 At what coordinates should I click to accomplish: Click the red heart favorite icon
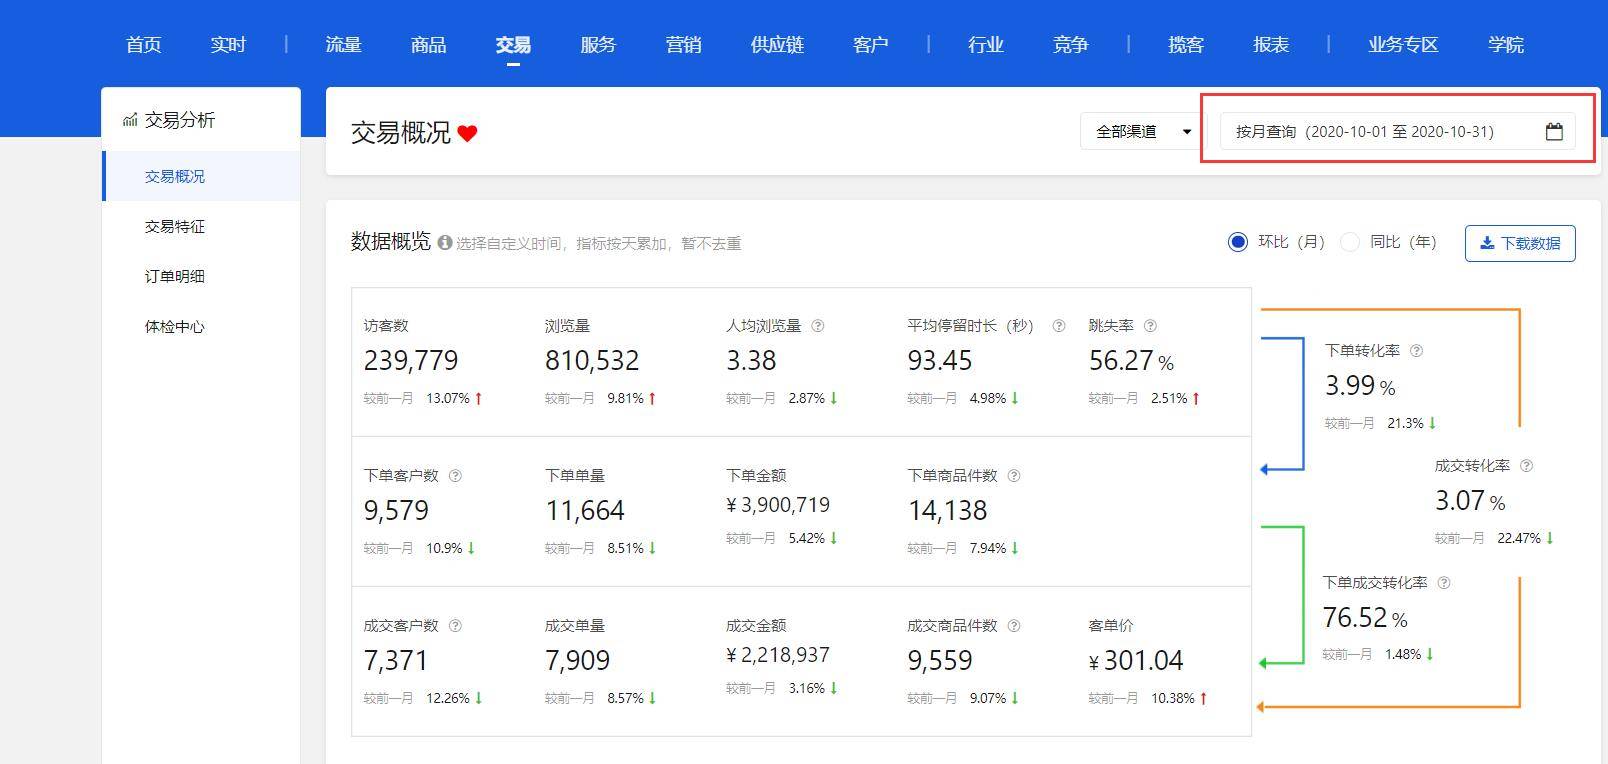coord(467,133)
